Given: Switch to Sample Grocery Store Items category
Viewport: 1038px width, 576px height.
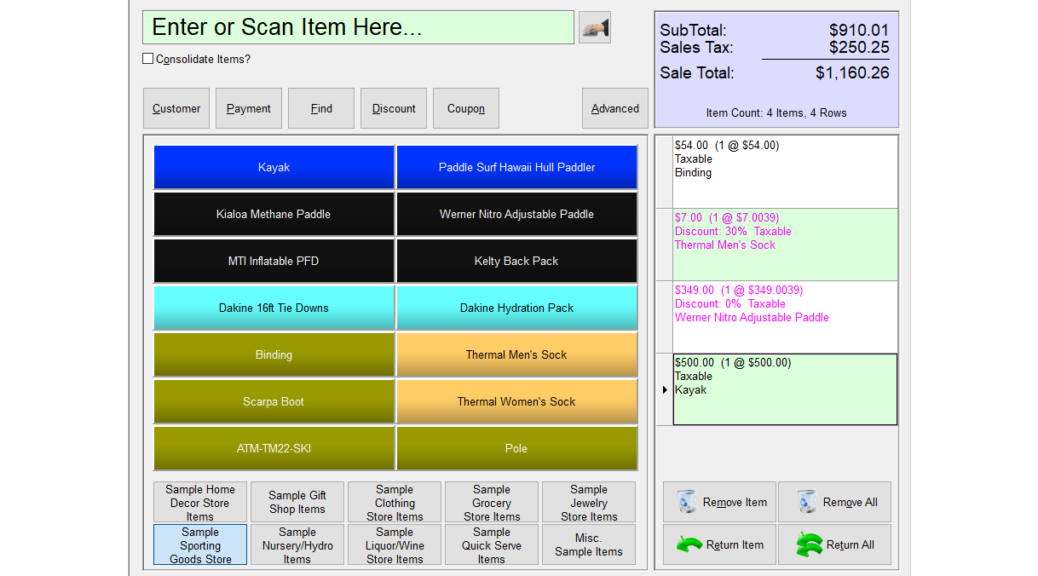Looking at the screenshot, I should tap(491, 503).
